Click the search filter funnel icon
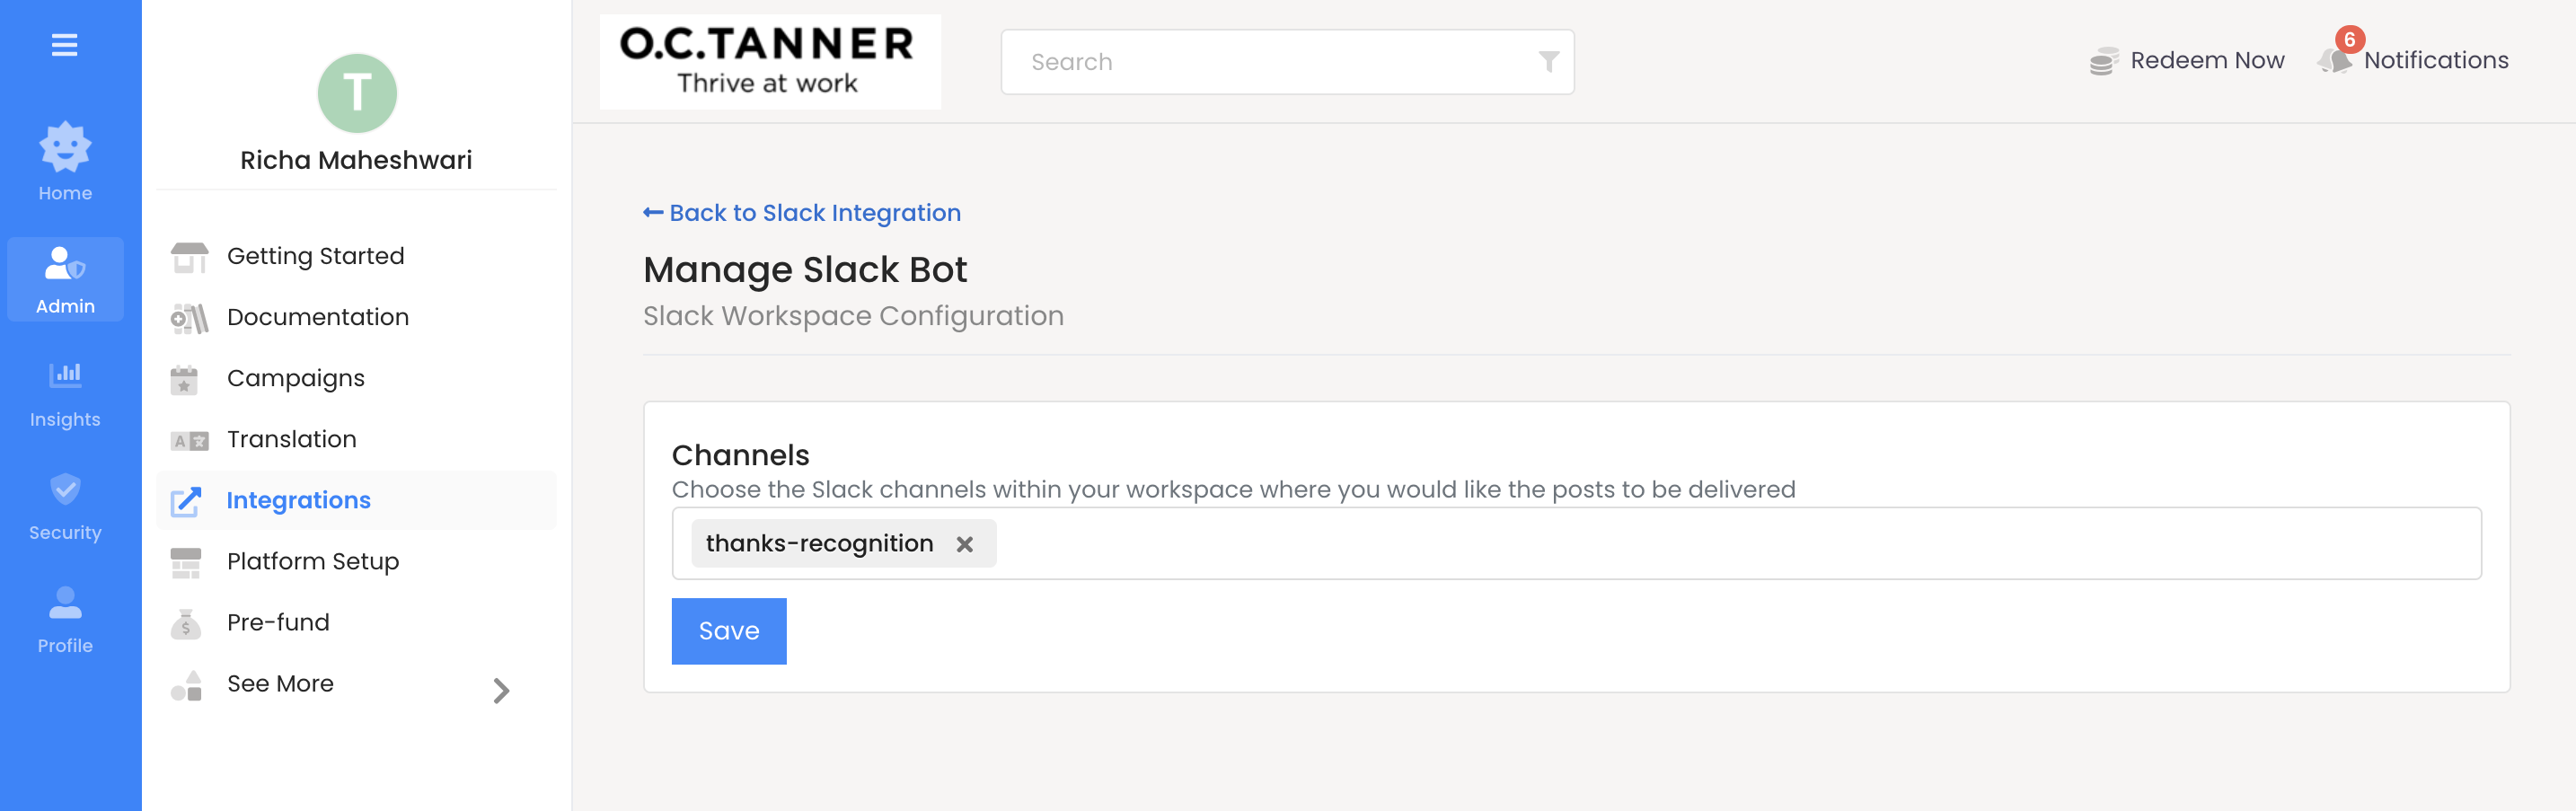Viewport: 2576px width, 811px height. (x=1548, y=62)
